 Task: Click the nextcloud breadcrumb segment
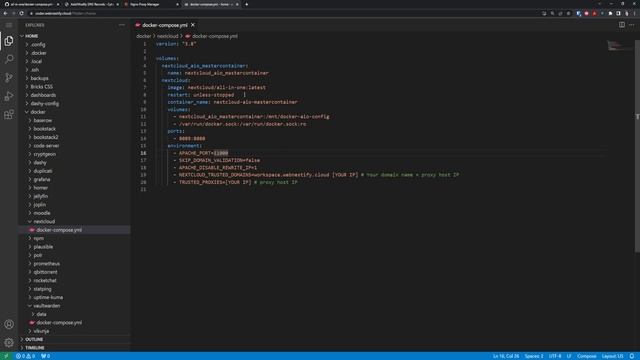(x=168, y=36)
